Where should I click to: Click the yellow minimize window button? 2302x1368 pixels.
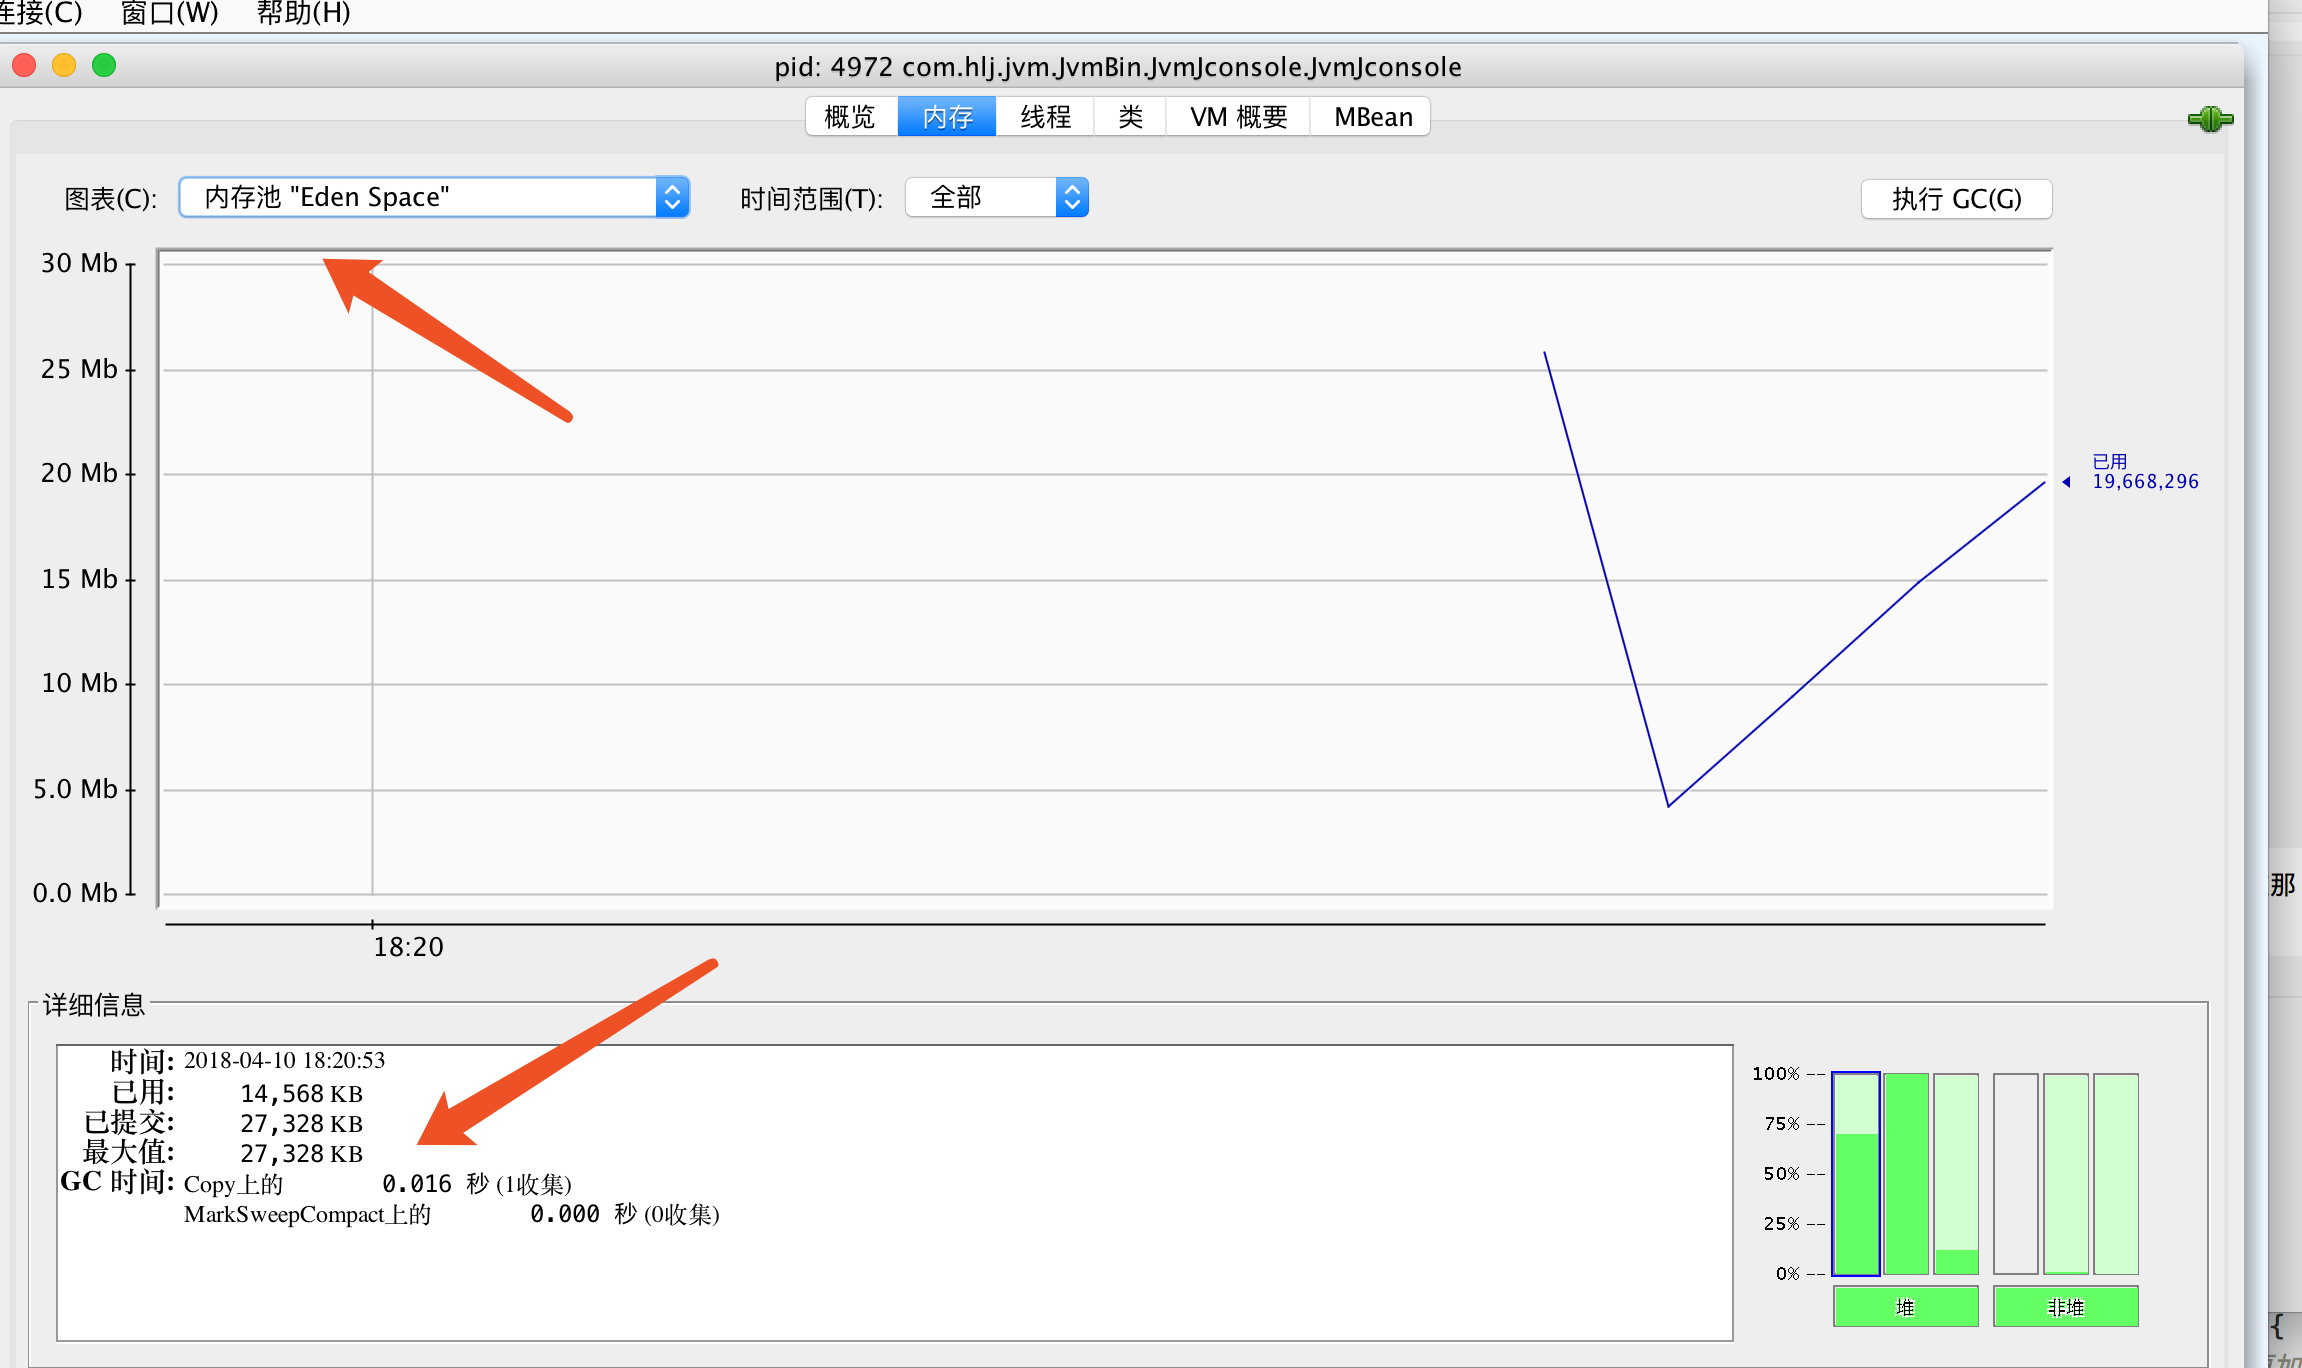coord(64,66)
